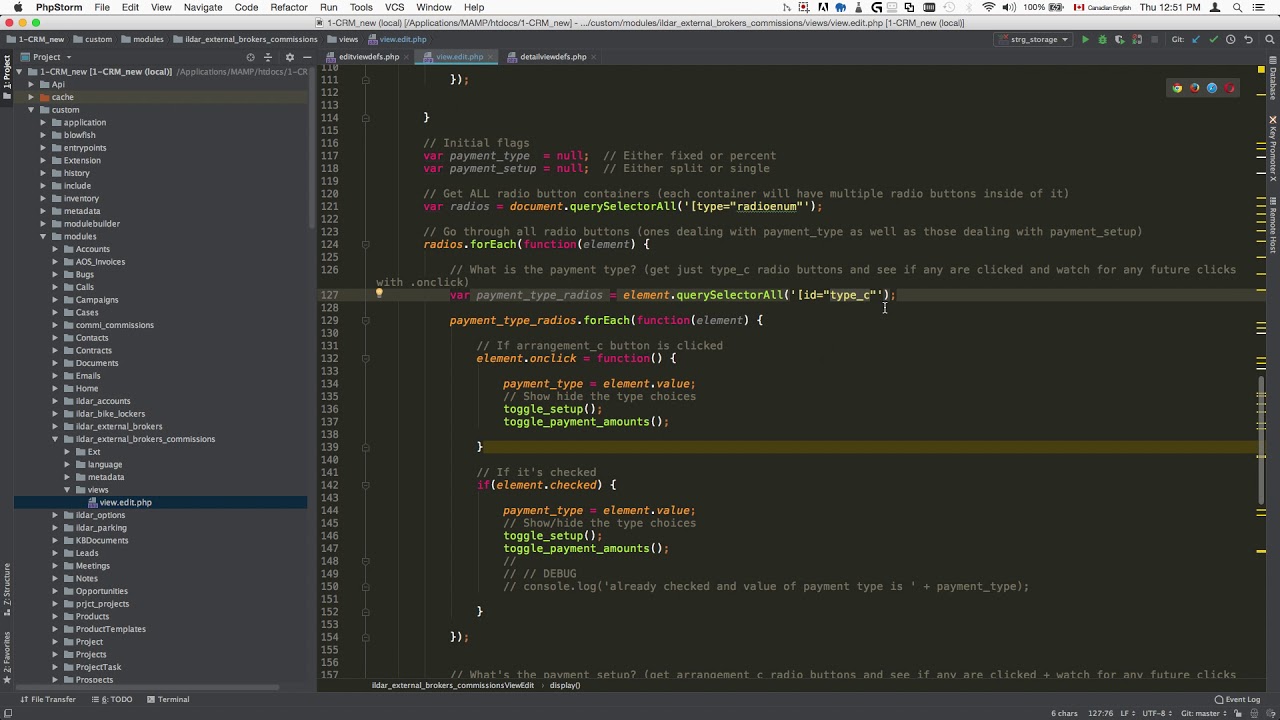Viewport: 1280px width, 720px height.
Task: Open Git history clock icon
Action: [1230, 40]
